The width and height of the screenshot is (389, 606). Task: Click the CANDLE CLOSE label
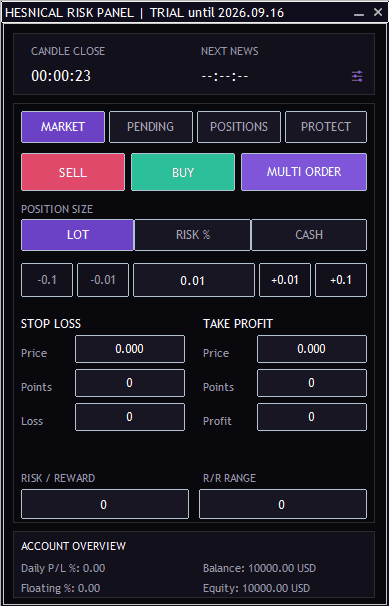(x=68, y=51)
